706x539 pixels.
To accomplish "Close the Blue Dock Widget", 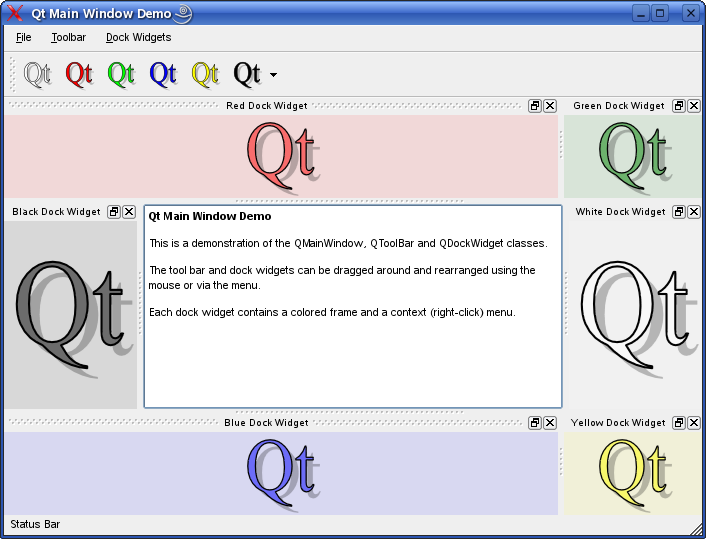I will [550, 423].
